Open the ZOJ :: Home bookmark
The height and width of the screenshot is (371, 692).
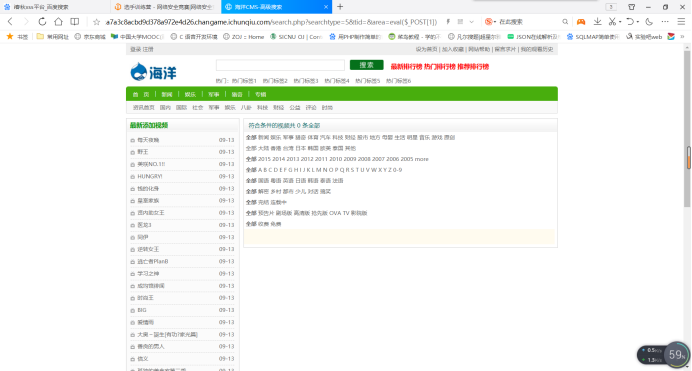pos(243,37)
